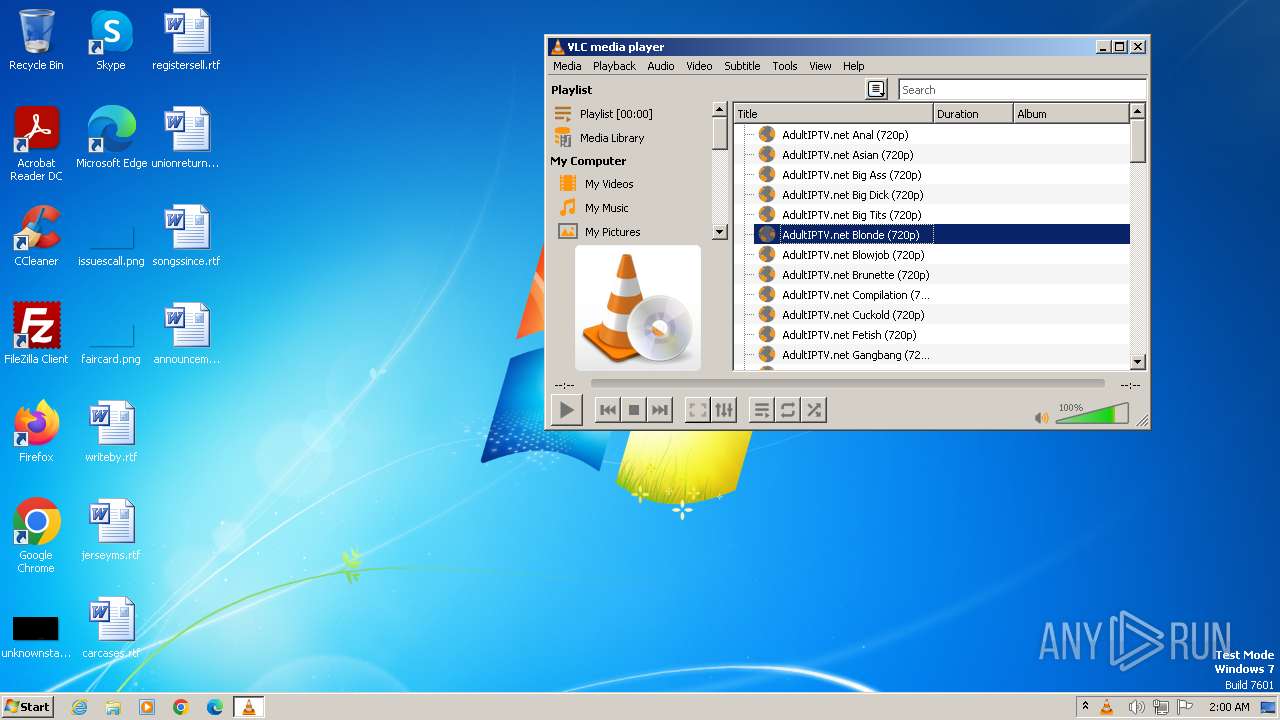This screenshot has height=720, width=1280.
Task: Change playlist view mode icon
Action: (x=877, y=90)
